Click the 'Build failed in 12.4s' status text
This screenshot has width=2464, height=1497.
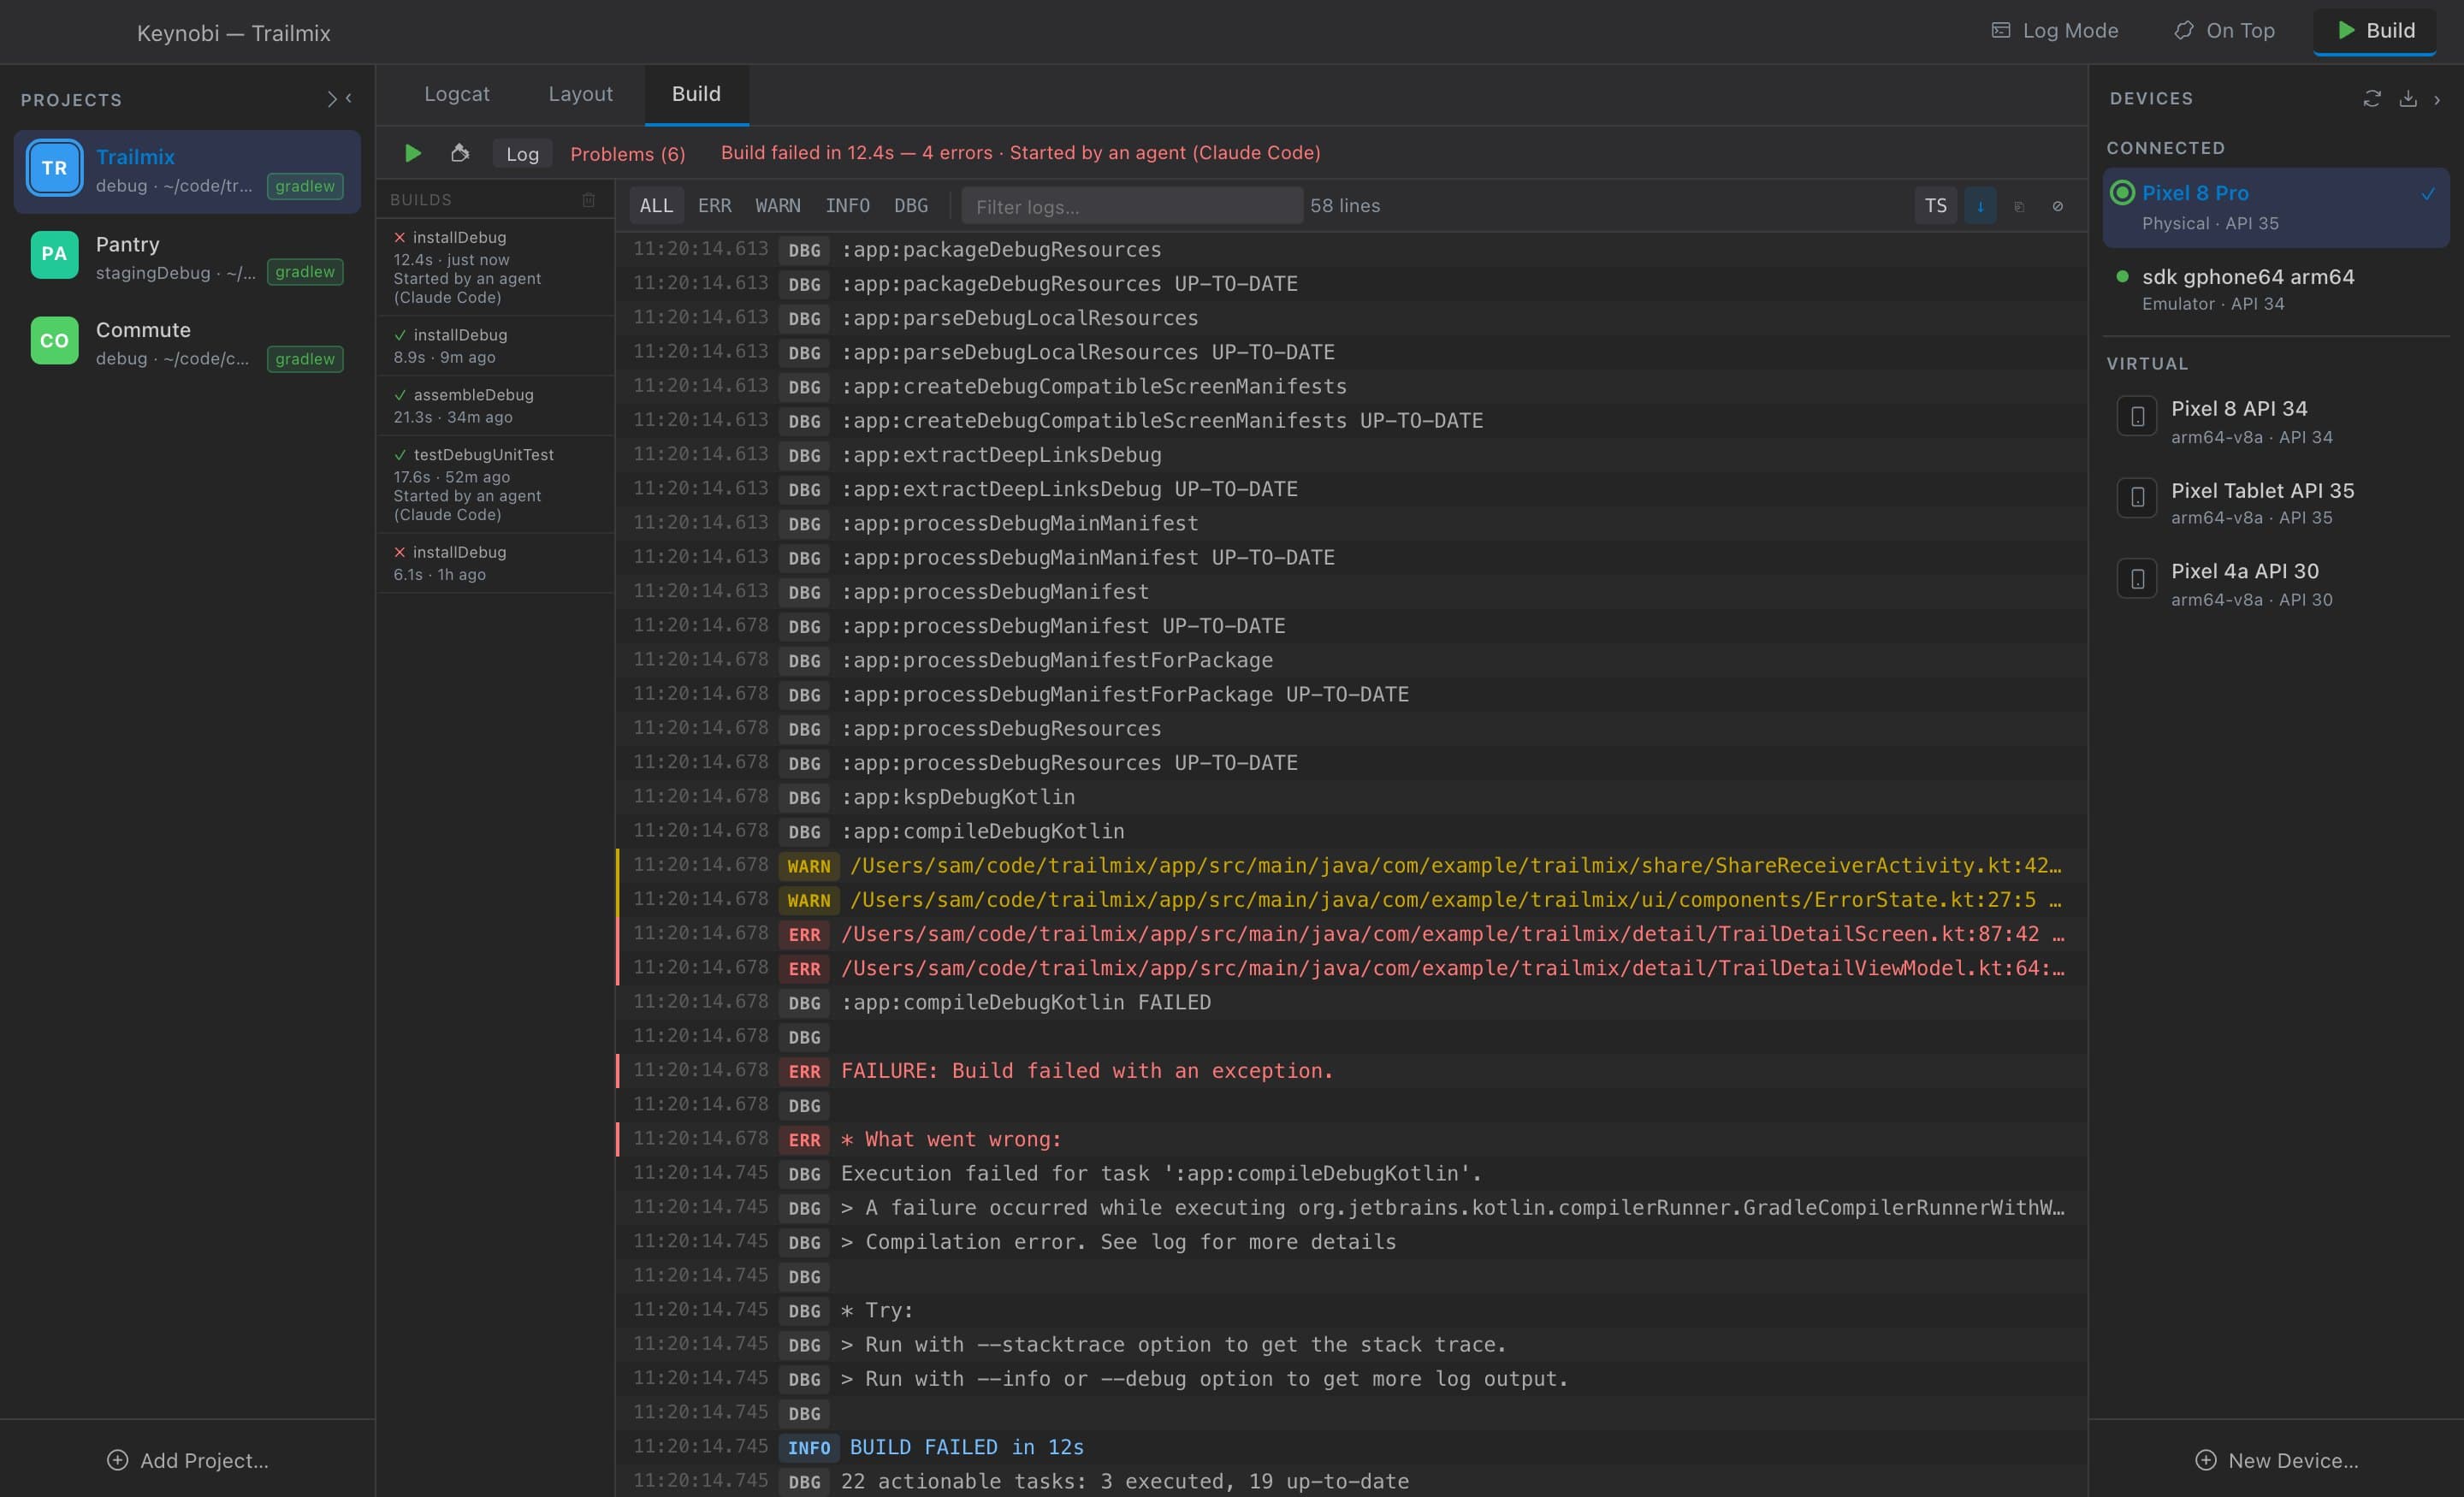click(1020, 153)
